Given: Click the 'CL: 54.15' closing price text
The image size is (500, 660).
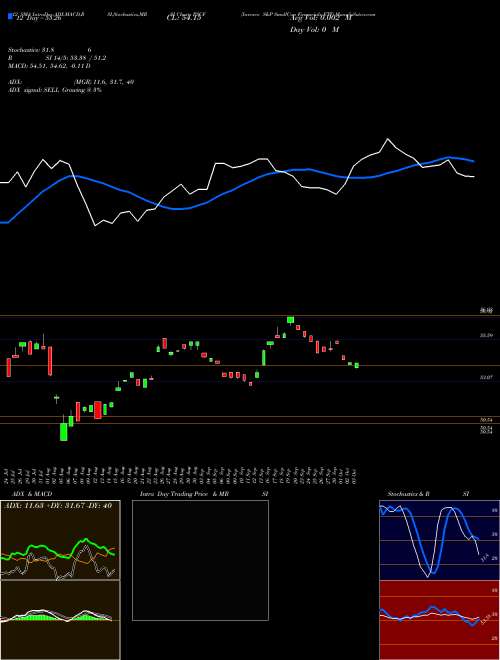Looking at the screenshot, I should pyautogui.click(x=184, y=19).
